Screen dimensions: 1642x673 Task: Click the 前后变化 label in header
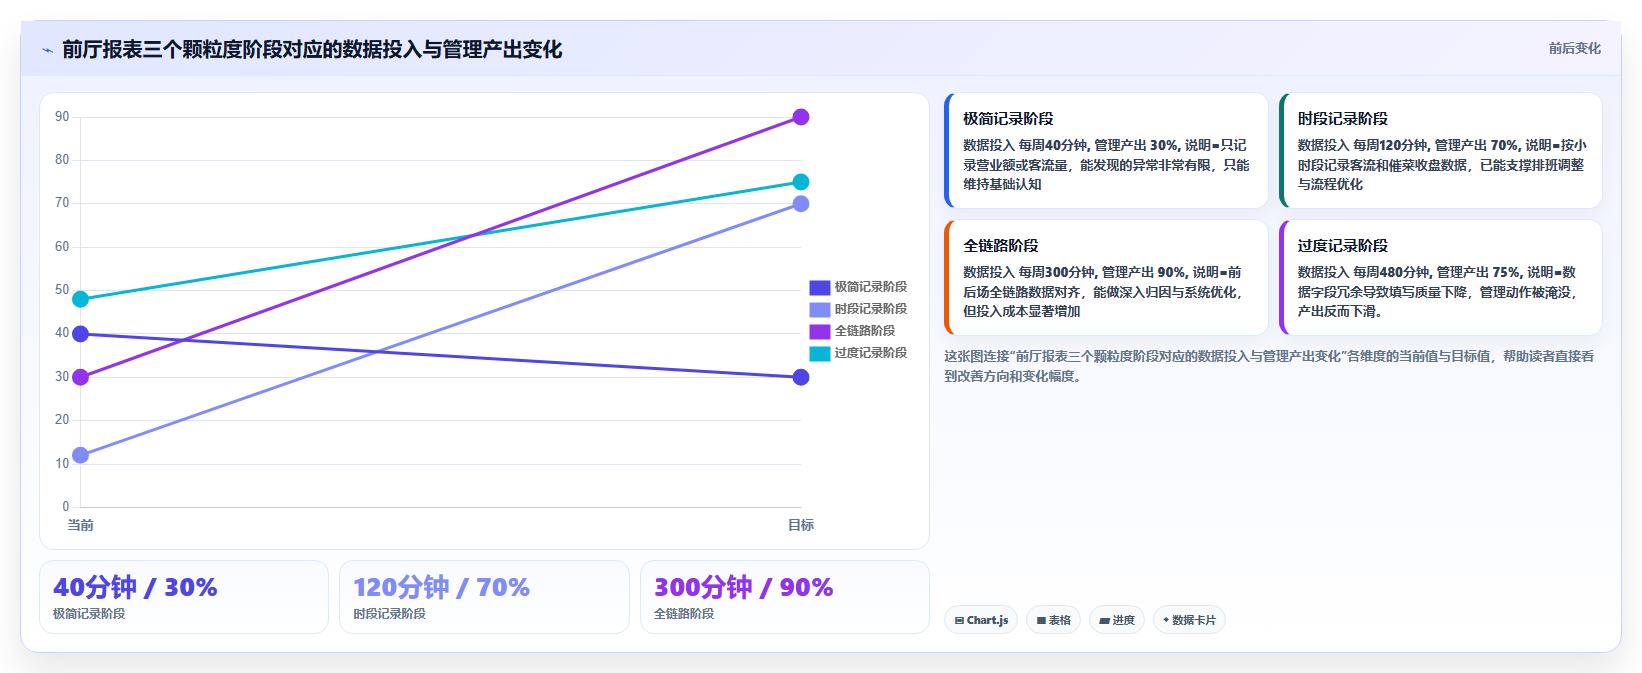coord(1574,48)
